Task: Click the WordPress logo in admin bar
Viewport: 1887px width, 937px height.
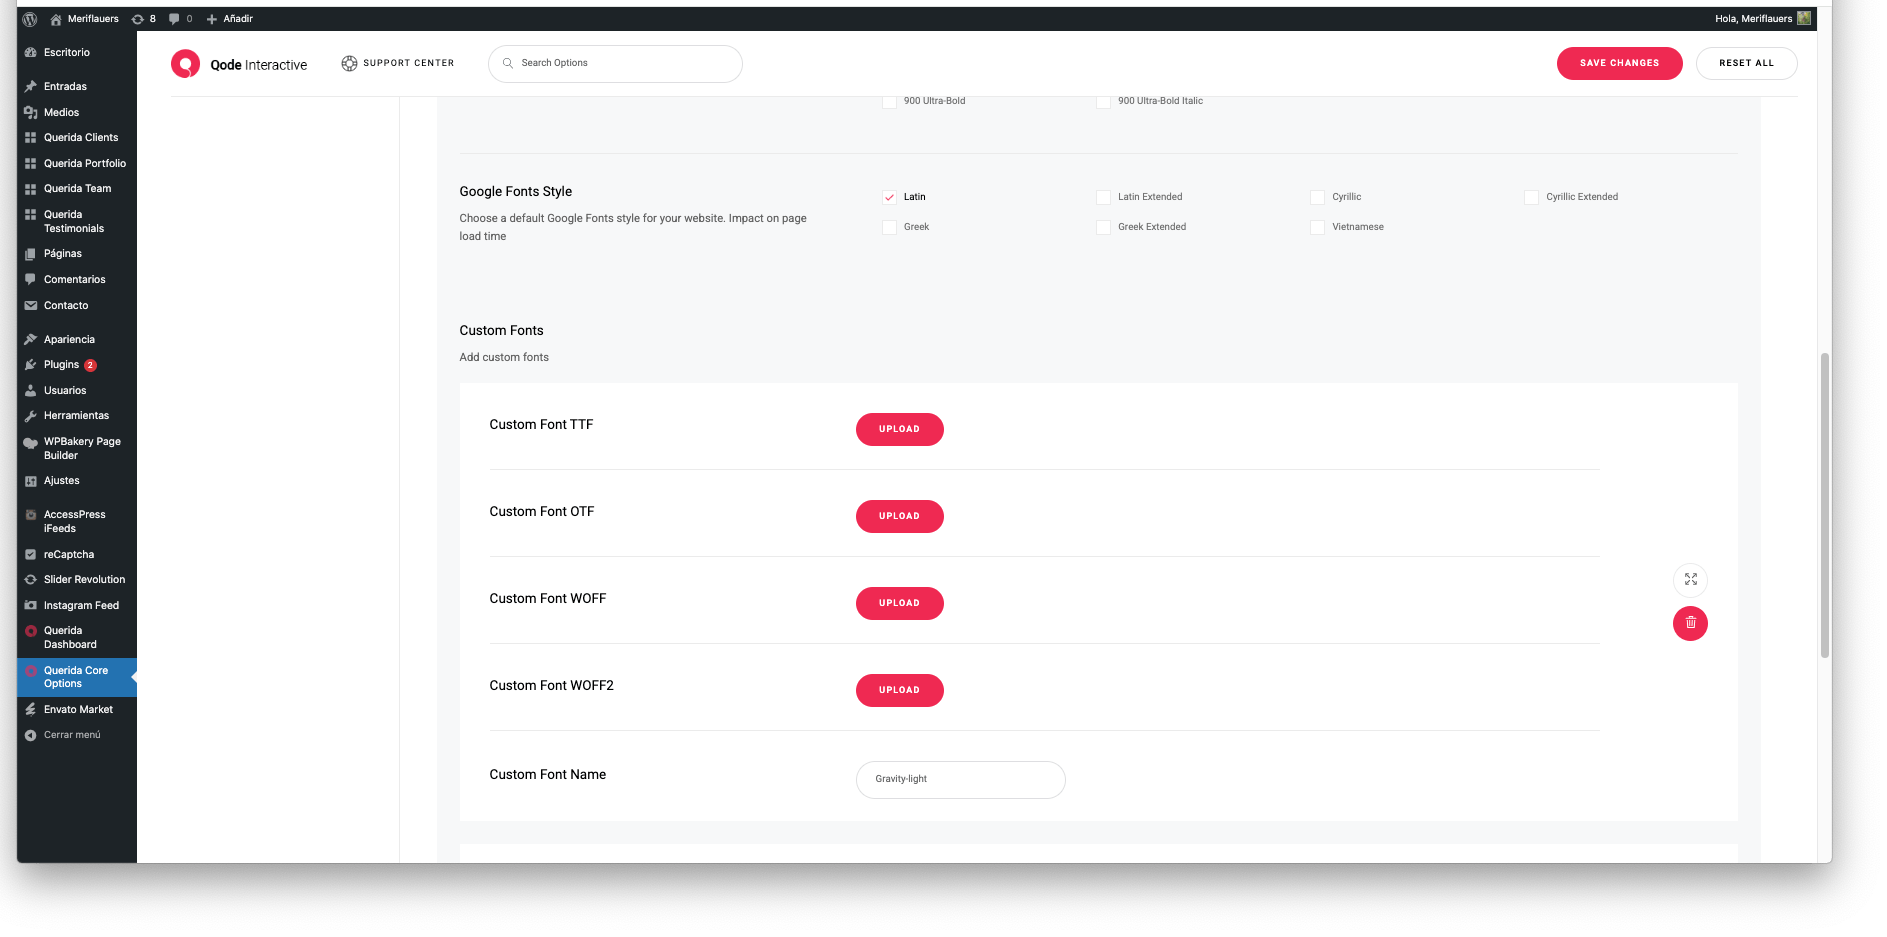Action: tap(30, 19)
